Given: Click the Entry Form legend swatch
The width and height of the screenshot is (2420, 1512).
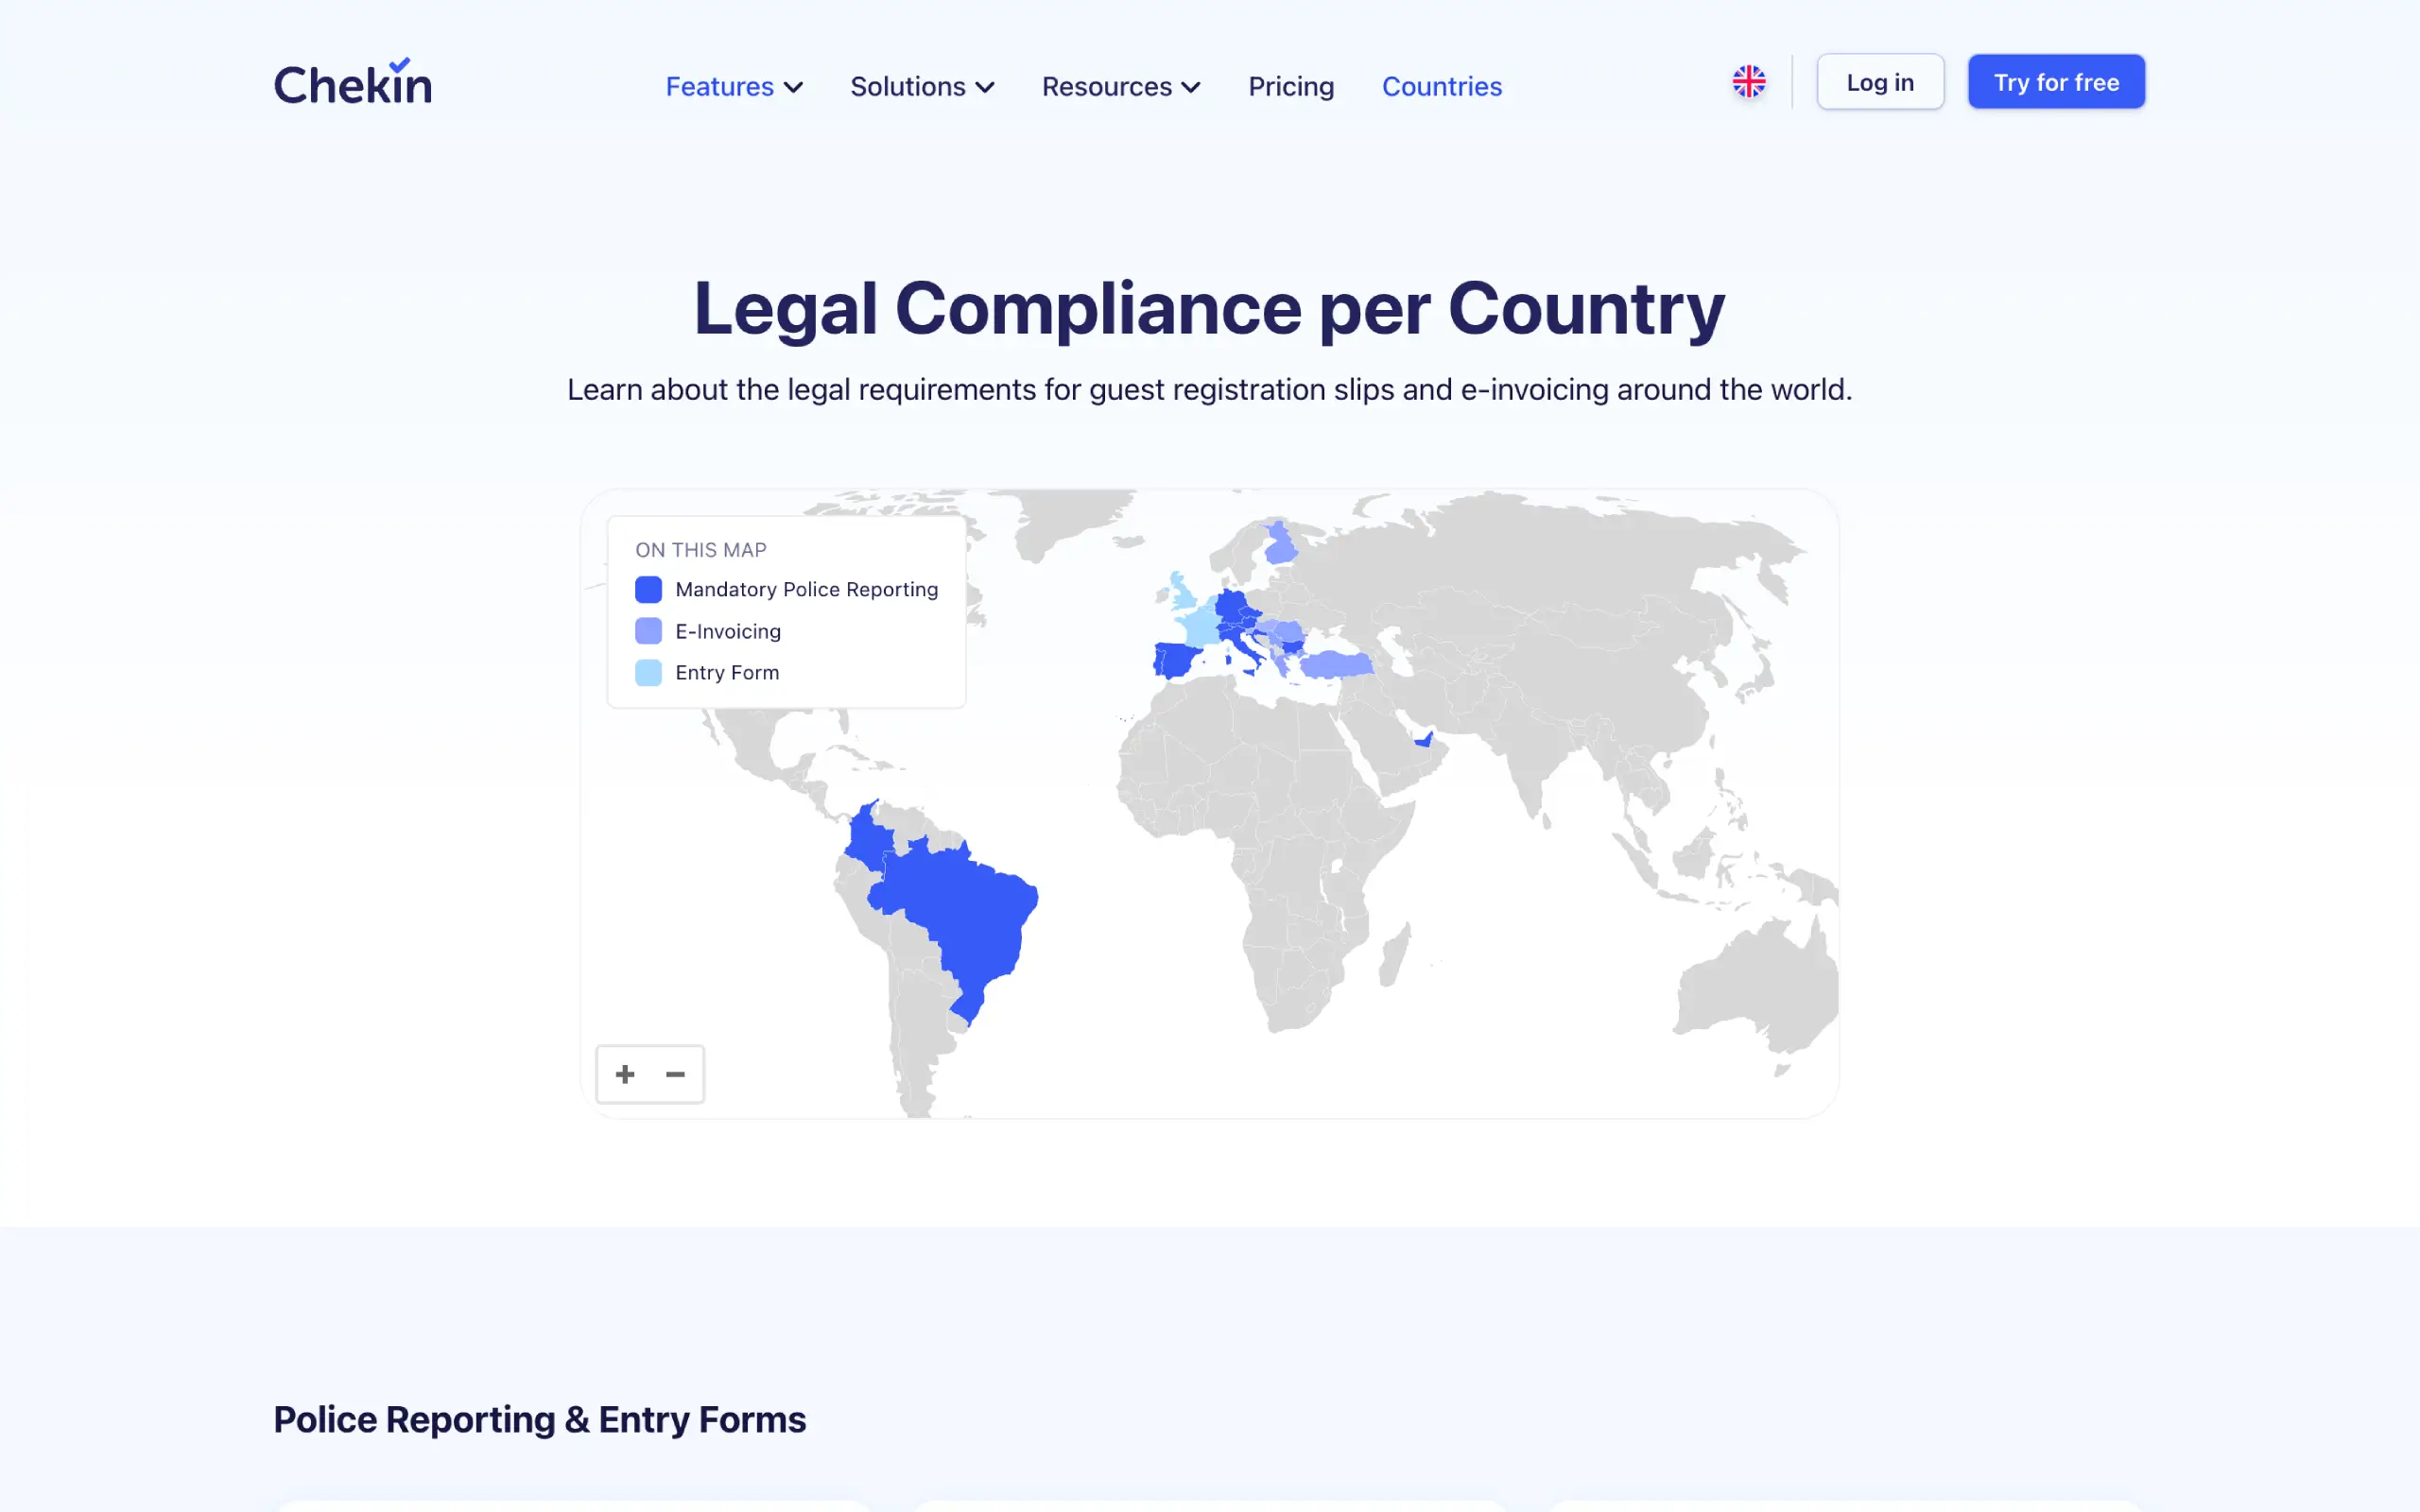Looking at the screenshot, I should pos(648,673).
